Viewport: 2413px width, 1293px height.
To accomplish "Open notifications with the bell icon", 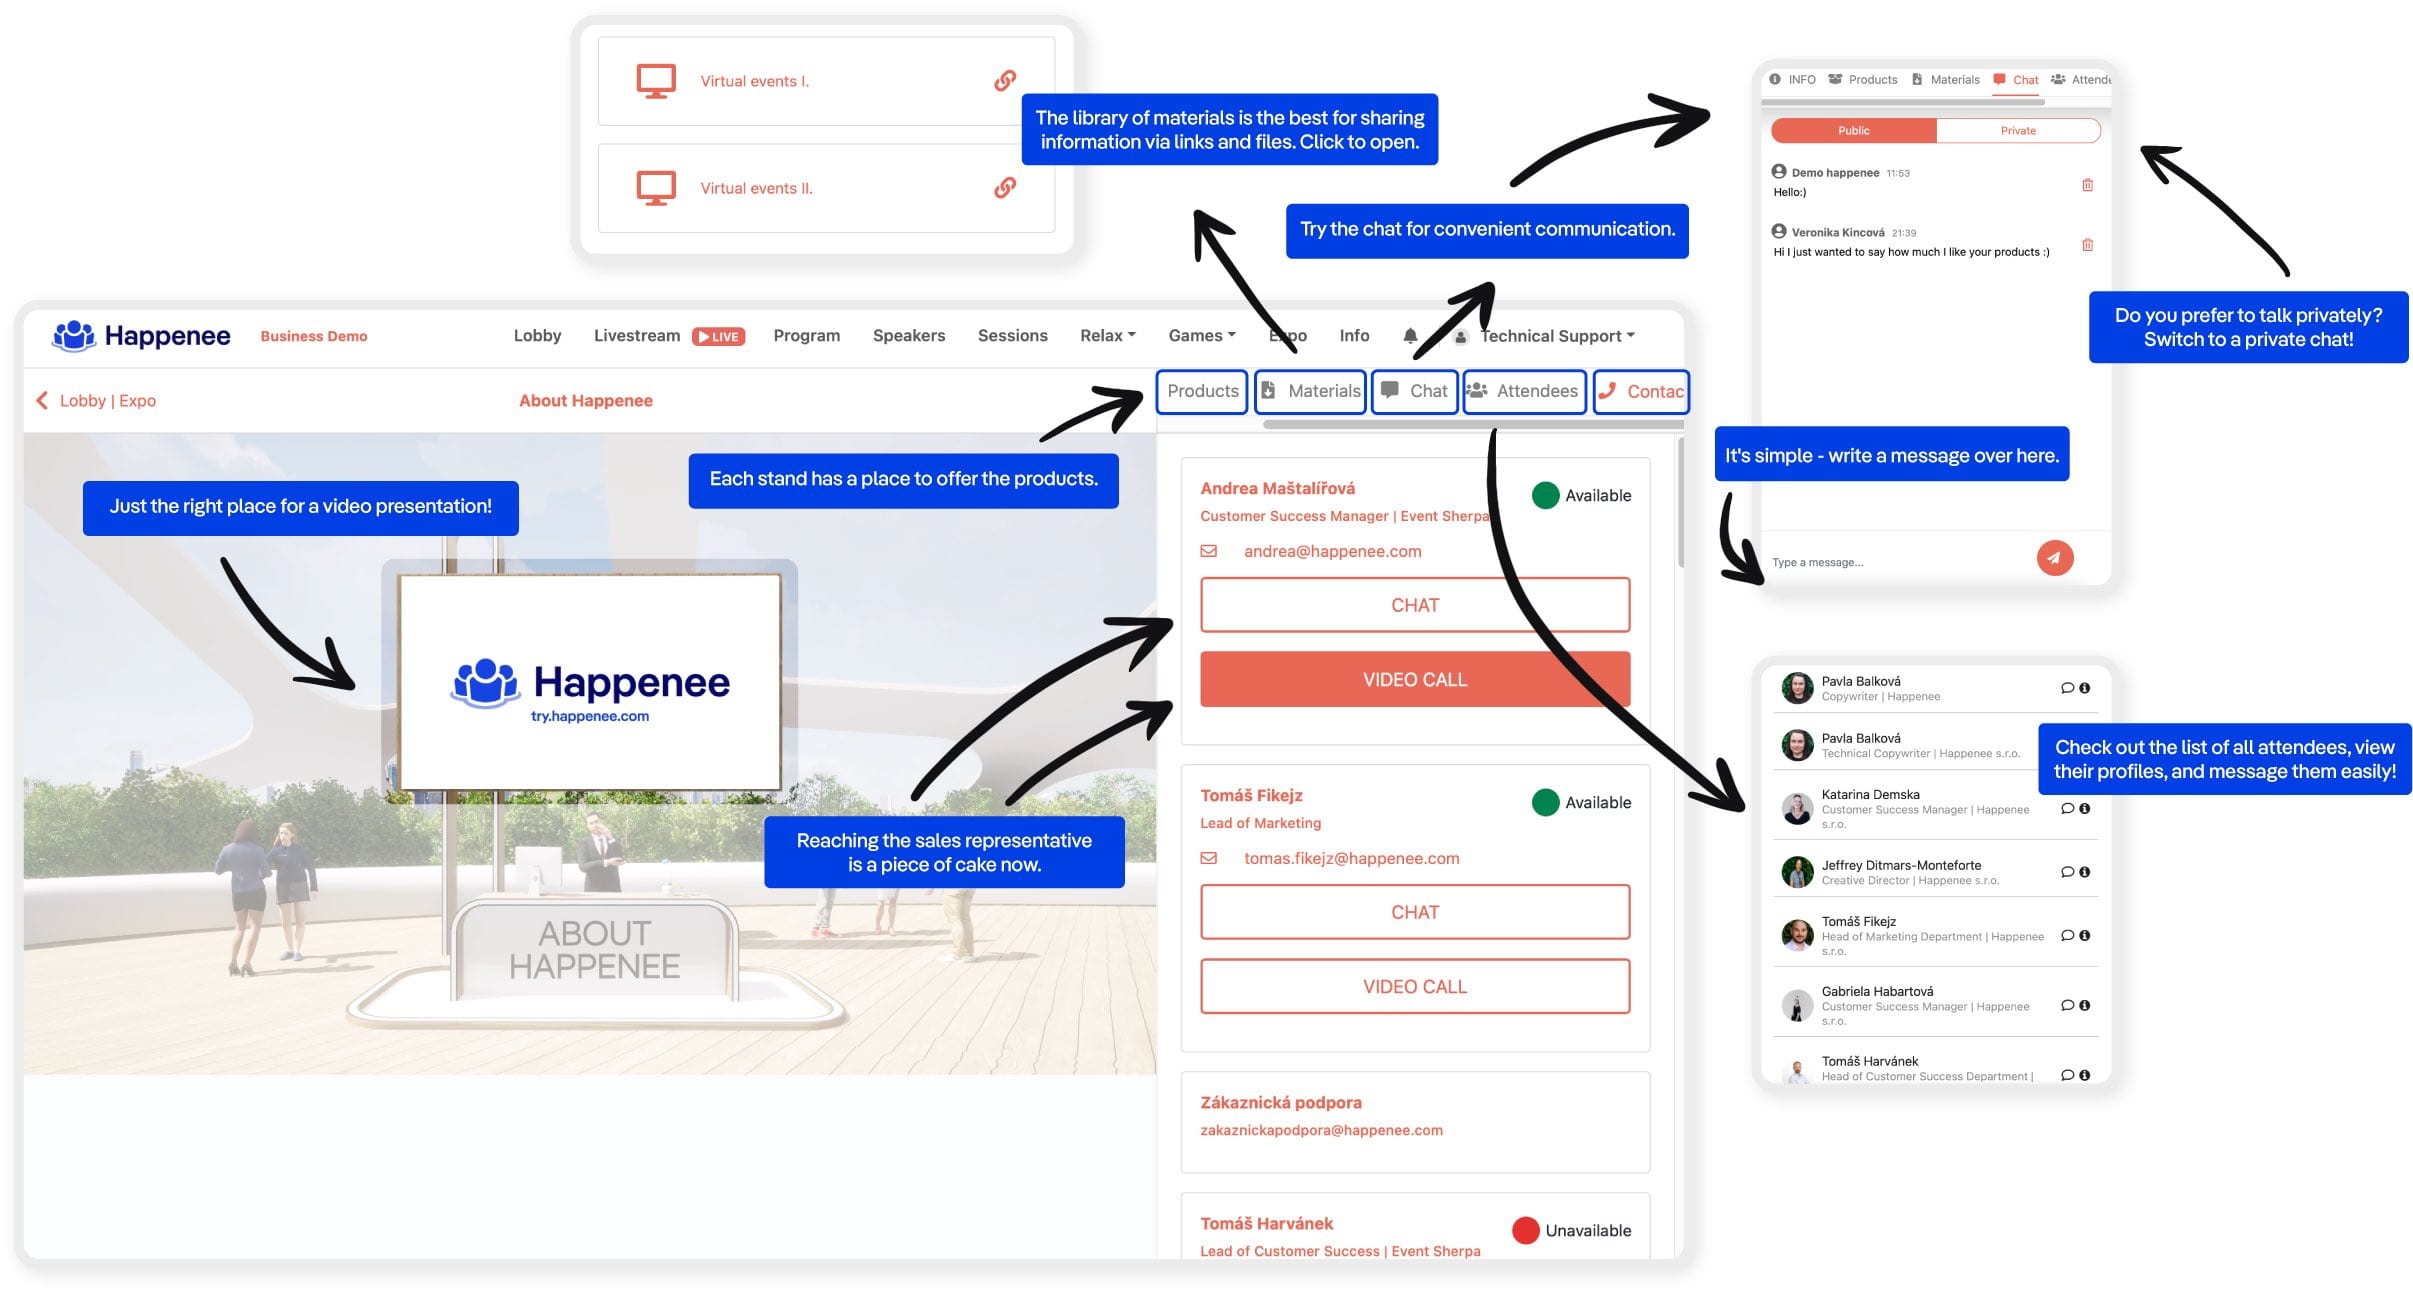I will [x=1410, y=336].
